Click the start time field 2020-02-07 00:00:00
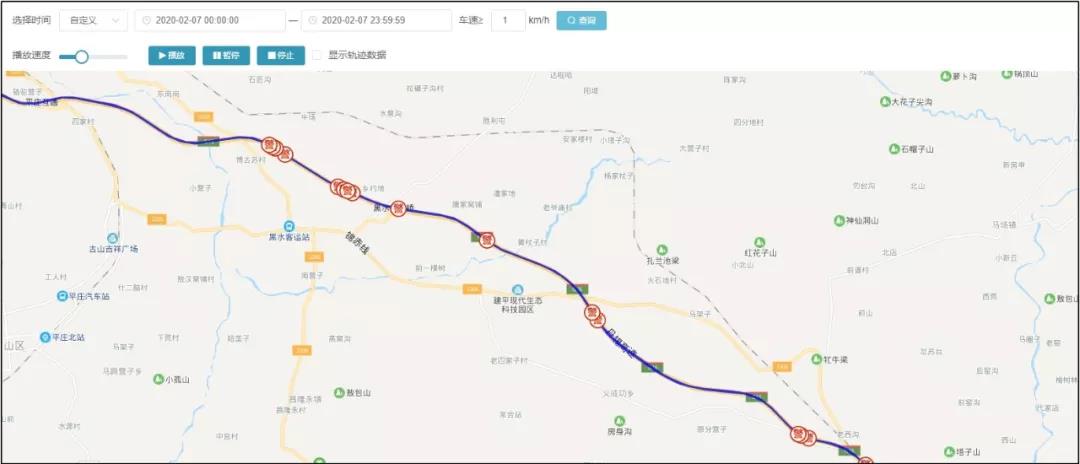 click(210, 21)
